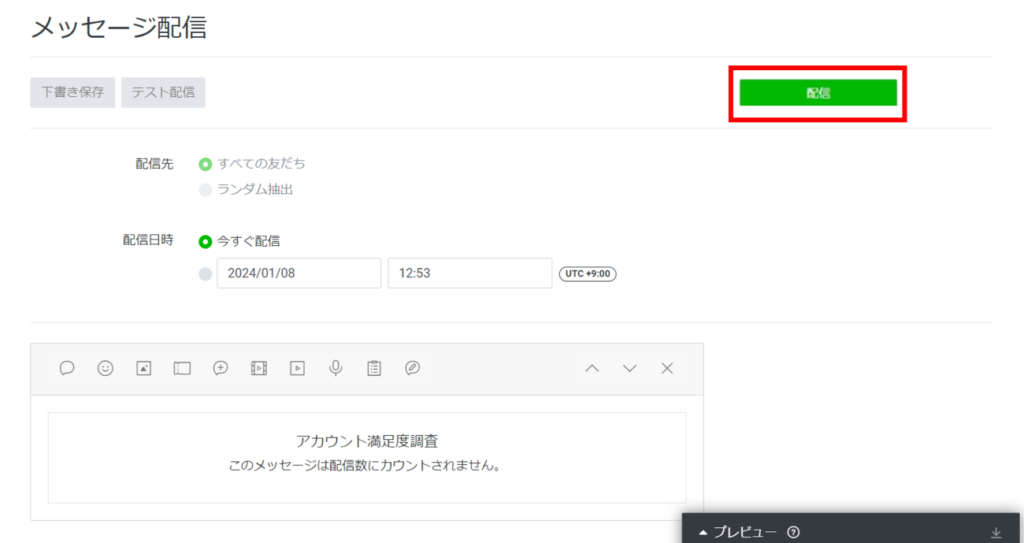
Task: Select the scheduled date and time radio button
Action: [206, 273]
